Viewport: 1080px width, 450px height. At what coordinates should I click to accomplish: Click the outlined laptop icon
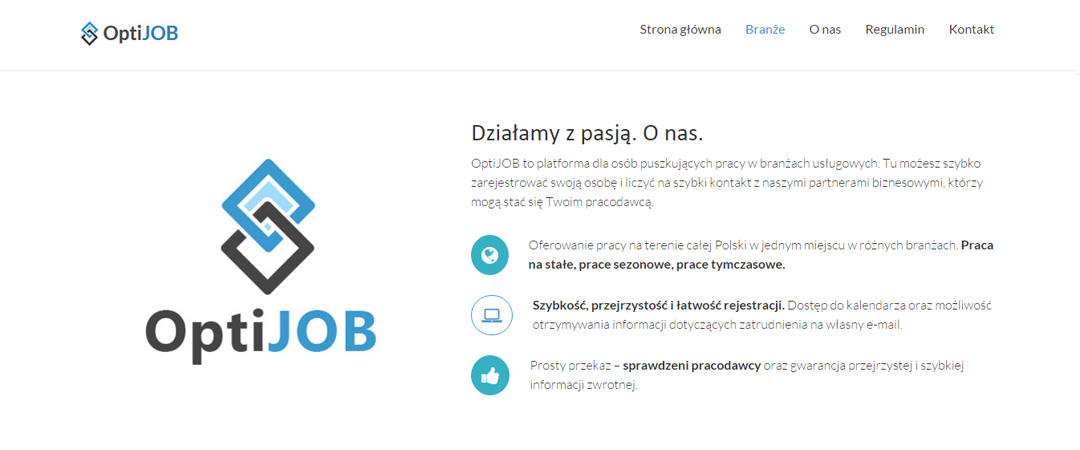pyautogui.click(x=490, y=315)
